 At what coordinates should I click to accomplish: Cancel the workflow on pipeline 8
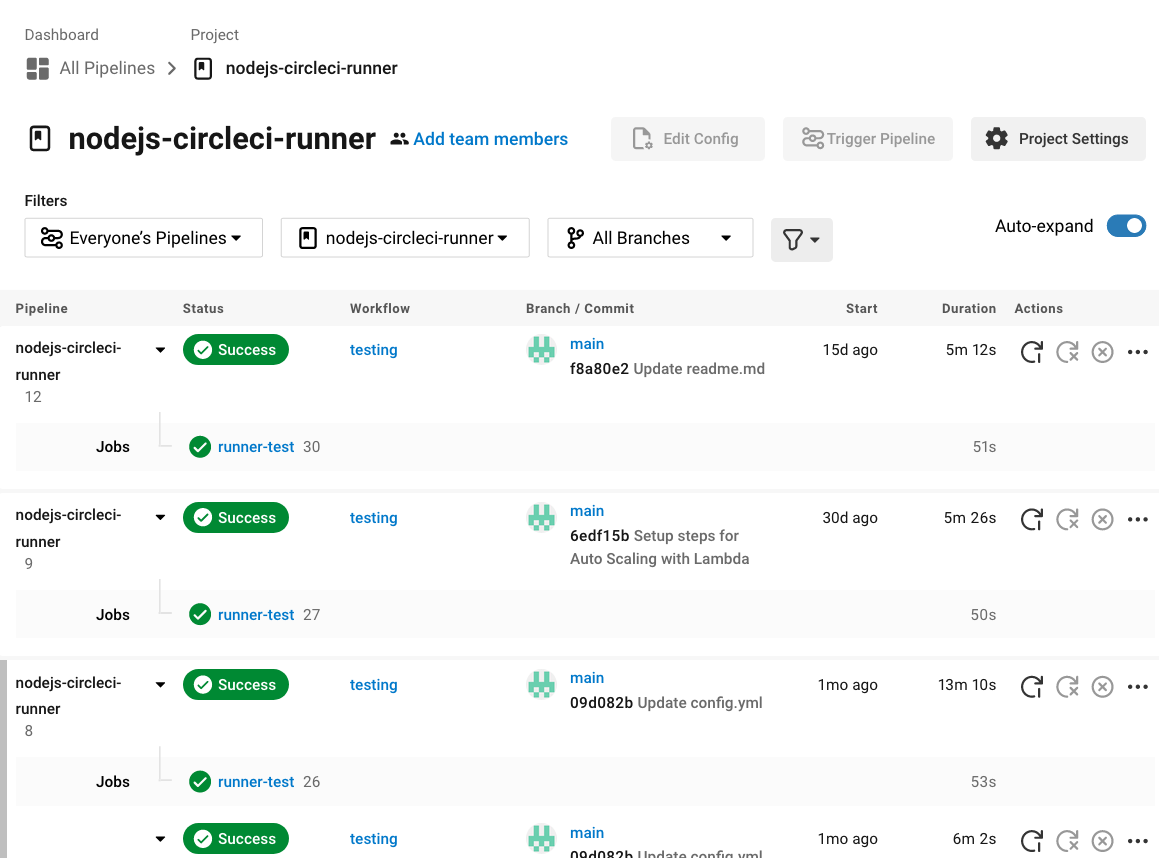(1102, 686)
